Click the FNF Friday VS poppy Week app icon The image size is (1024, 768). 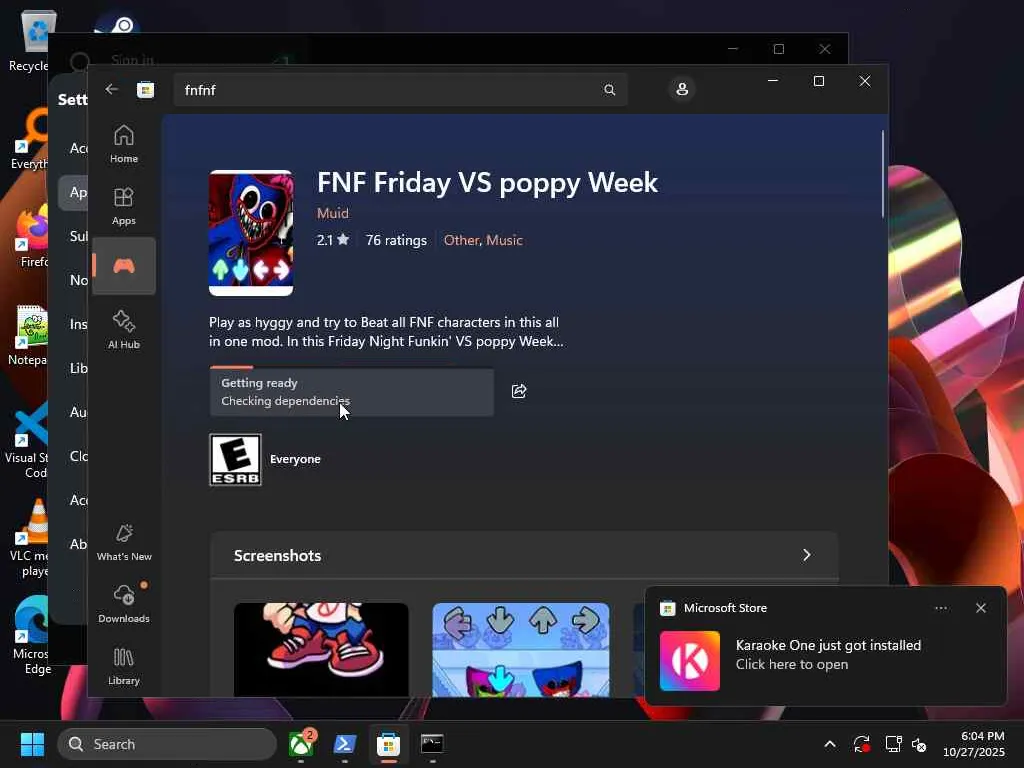[251, 233]
